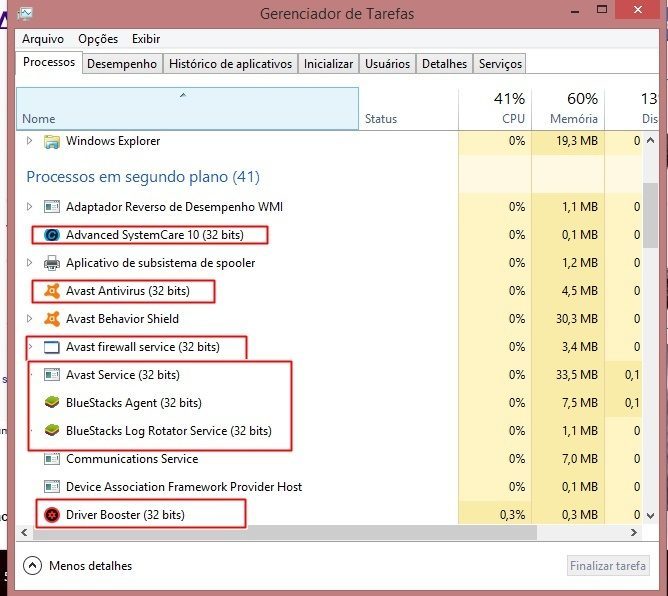Viewport: 668px width, 596px height.
Task: Click the 4,5 MB memory value
Action: pos(580,291)
